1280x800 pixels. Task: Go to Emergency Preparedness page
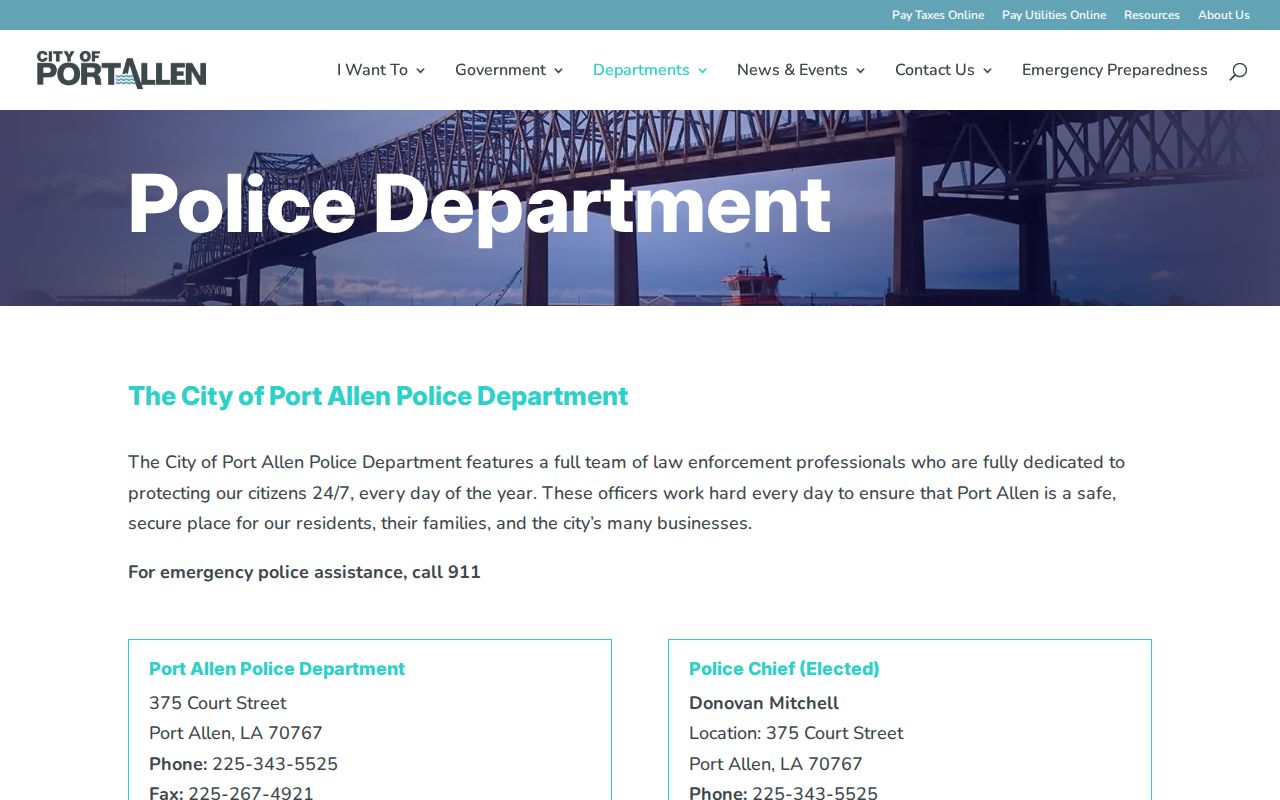[x=1115, y=70]
